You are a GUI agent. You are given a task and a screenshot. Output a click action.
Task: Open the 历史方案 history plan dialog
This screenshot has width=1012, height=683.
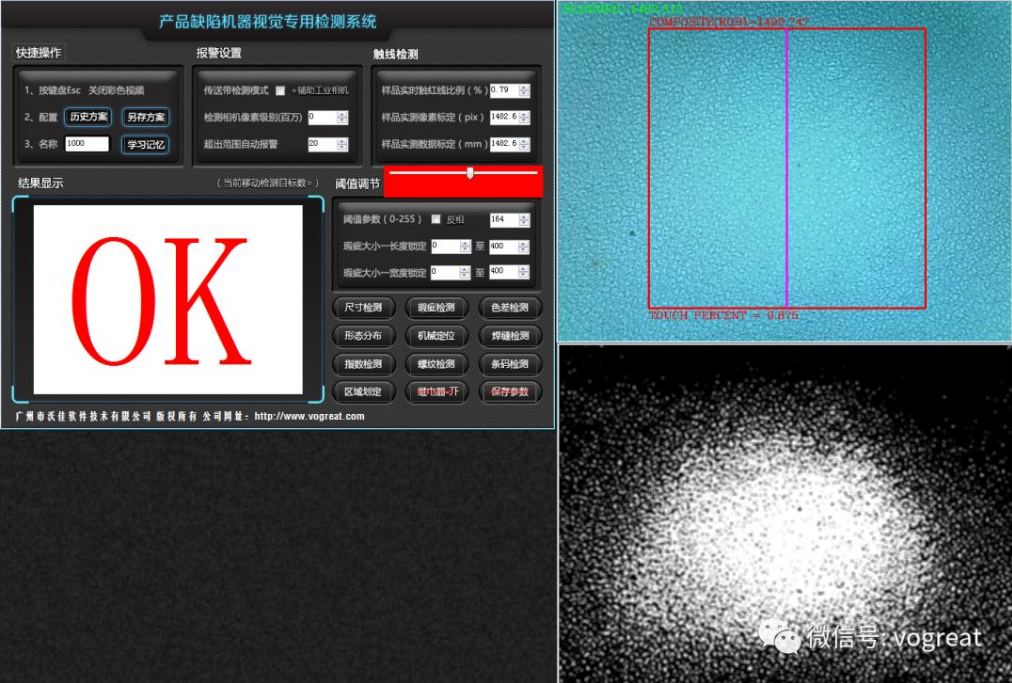[x=89, y=117]
